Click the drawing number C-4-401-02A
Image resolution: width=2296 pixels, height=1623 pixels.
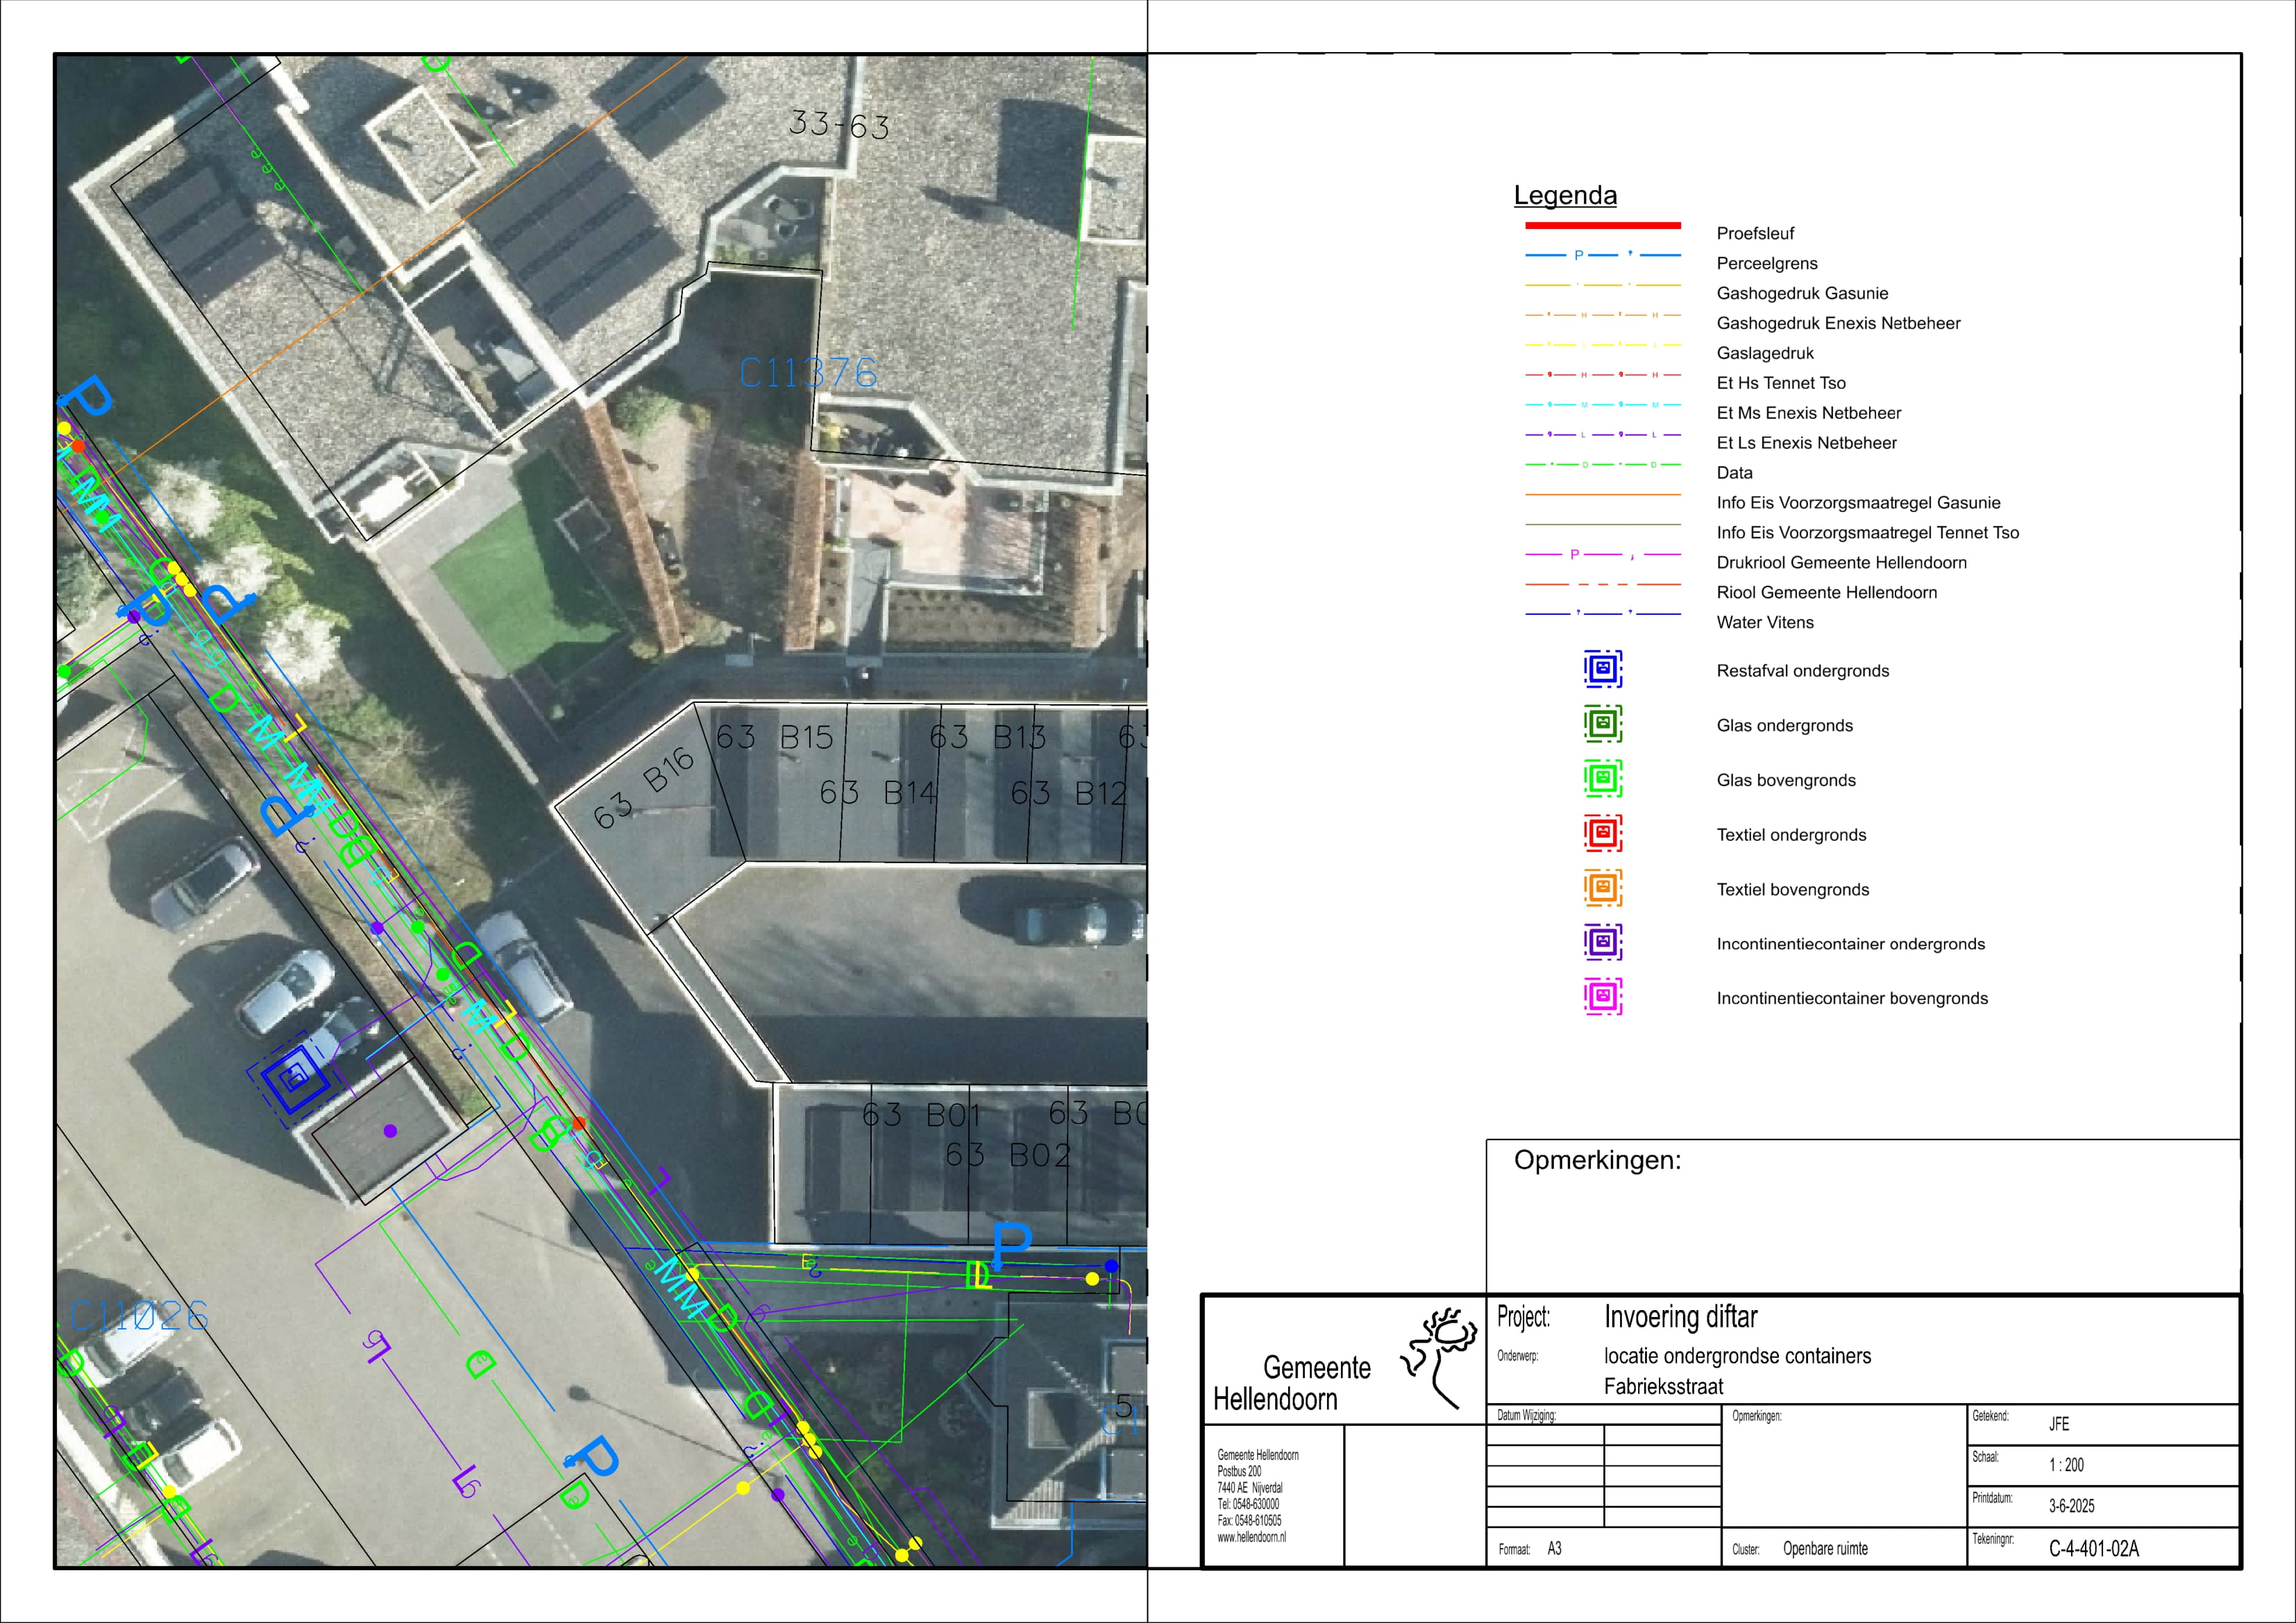(2093, 1549)
